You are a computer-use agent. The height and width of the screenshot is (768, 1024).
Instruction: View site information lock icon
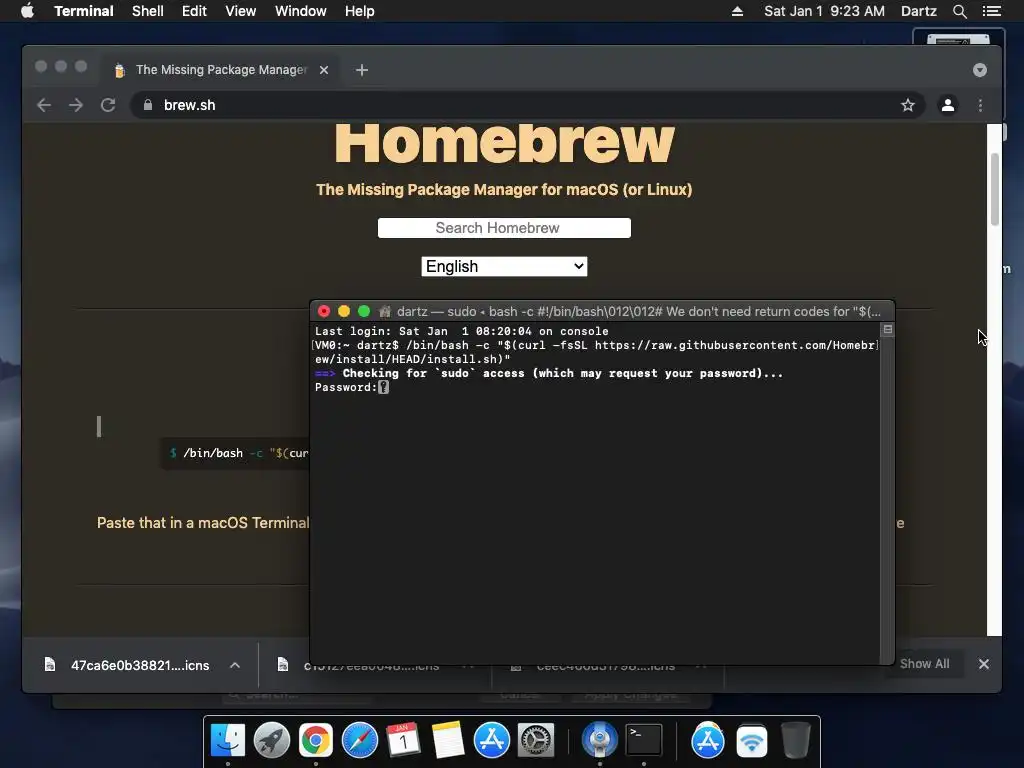coord(148,105)
